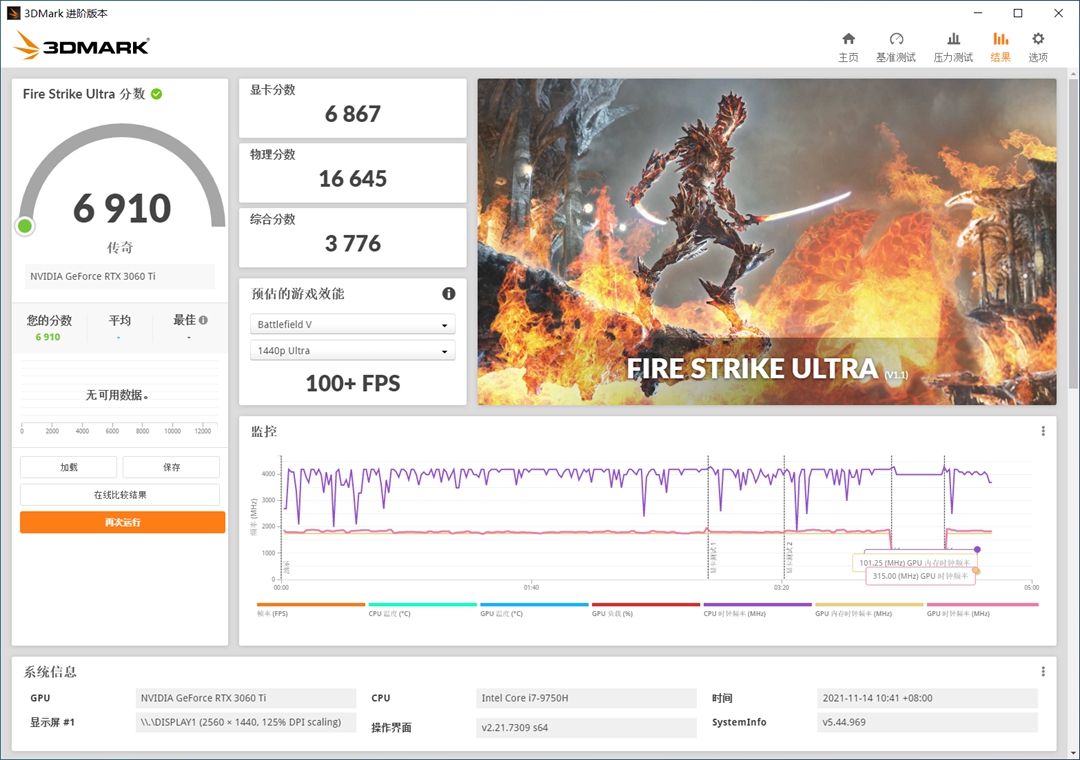
Task: Go to the 主页 home icon
Action: pos(848,46)
